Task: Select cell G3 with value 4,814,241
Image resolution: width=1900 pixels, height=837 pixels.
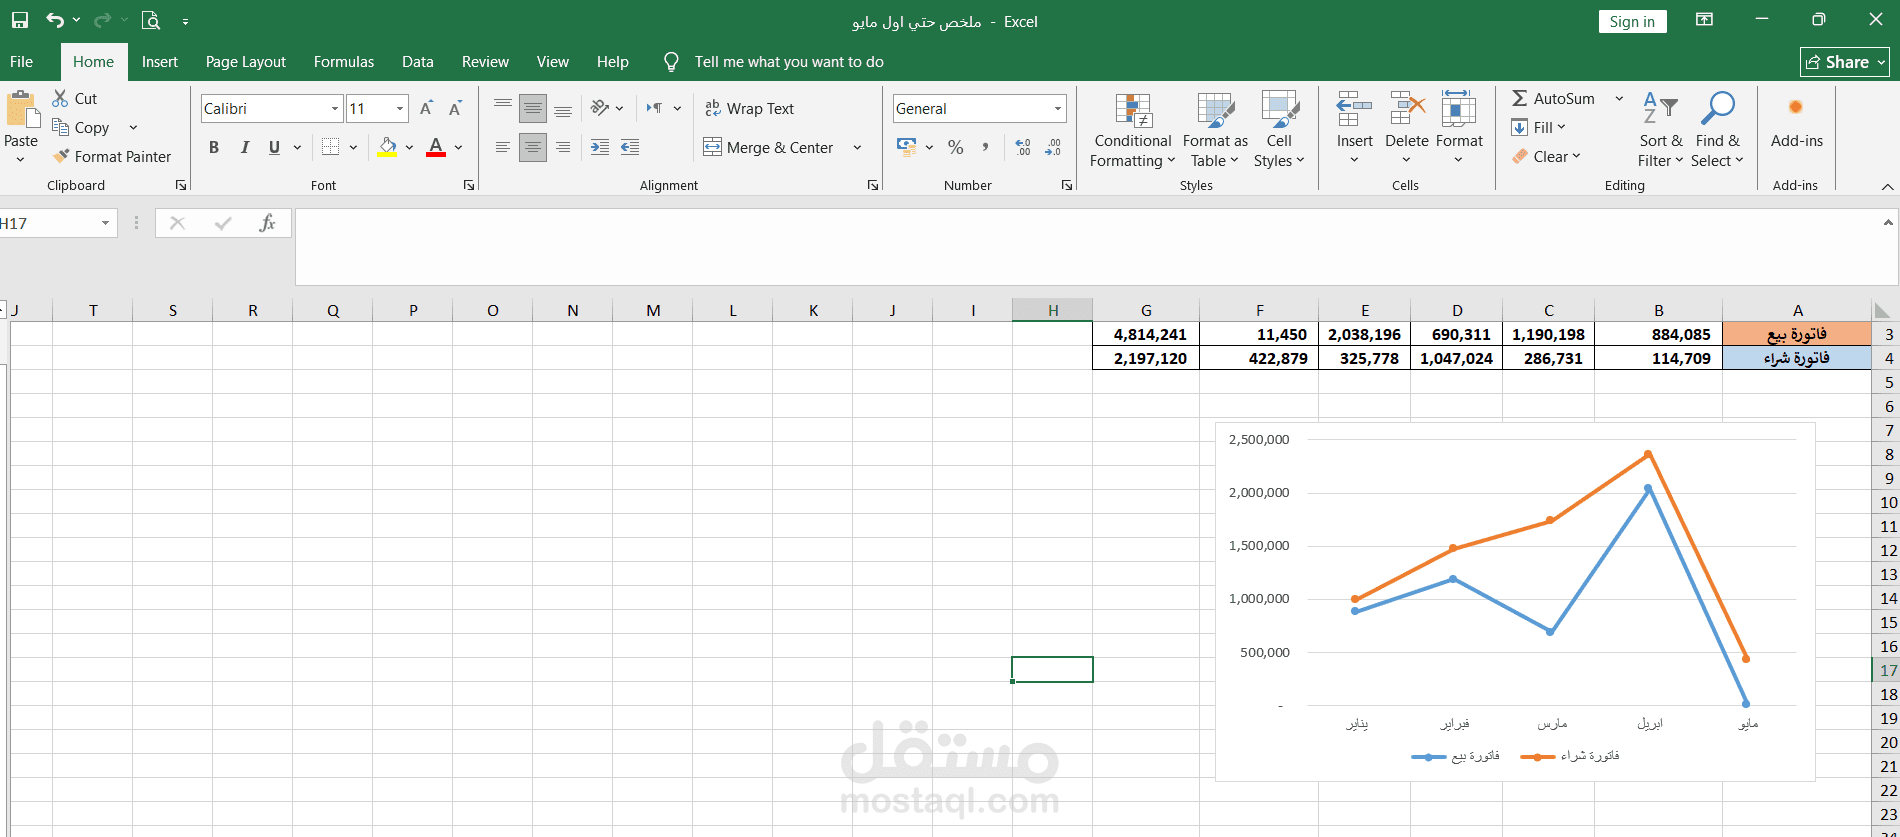Action: pyautogui.click(x=1146, y=334)
